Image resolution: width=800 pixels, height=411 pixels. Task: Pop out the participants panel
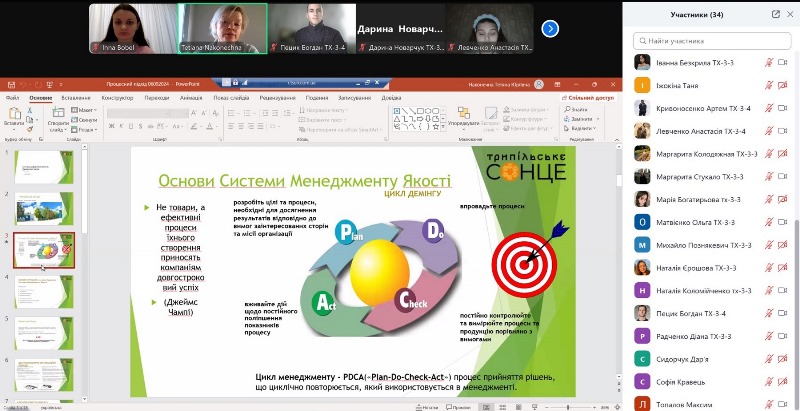pos(775,15)
